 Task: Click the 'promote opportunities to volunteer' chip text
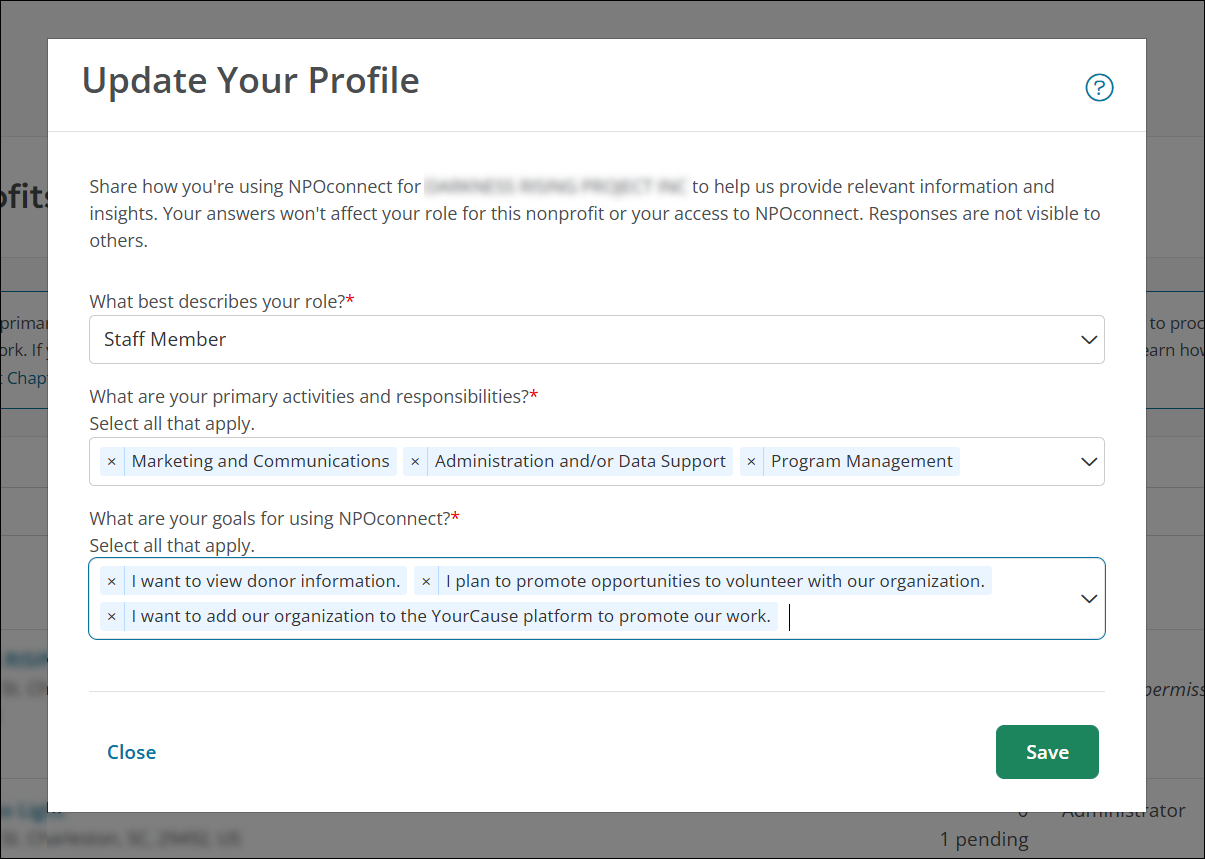click(x=715, y=582)
